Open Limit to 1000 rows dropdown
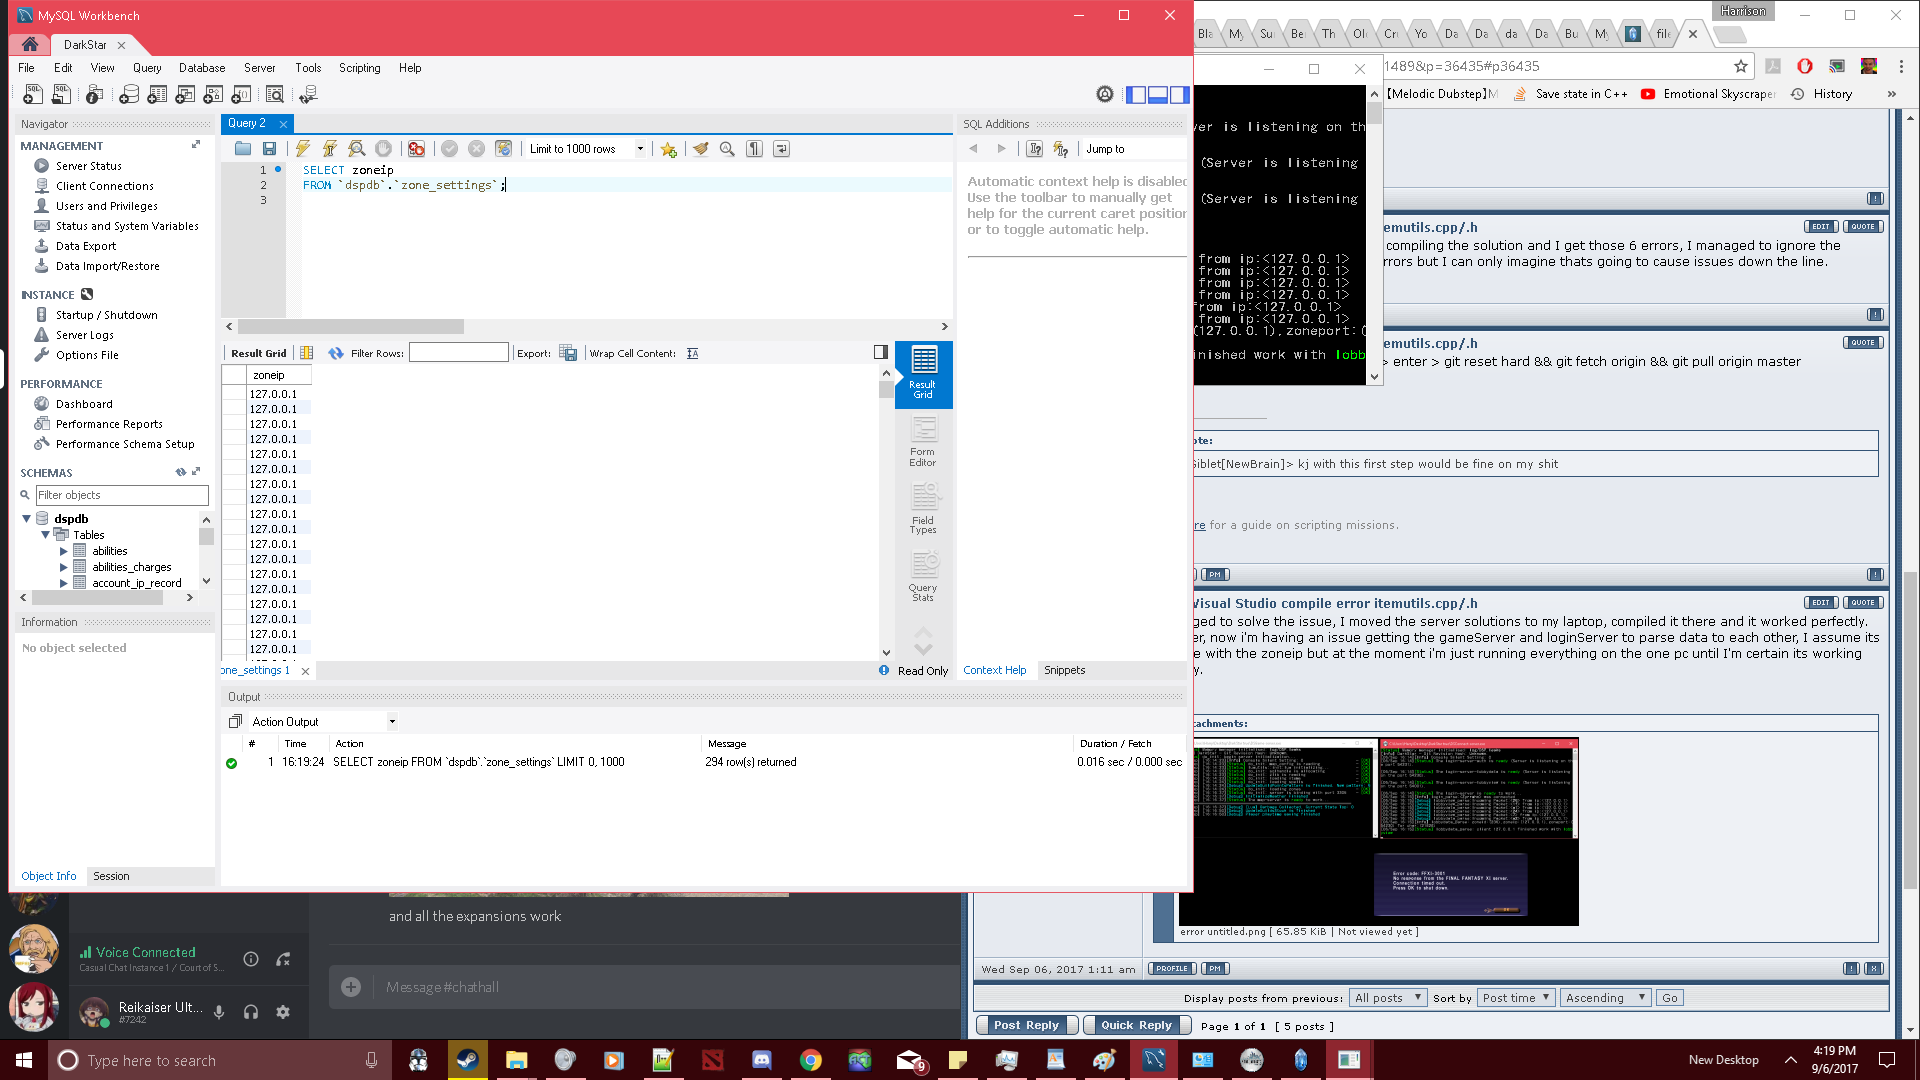 tap(640, 149)
